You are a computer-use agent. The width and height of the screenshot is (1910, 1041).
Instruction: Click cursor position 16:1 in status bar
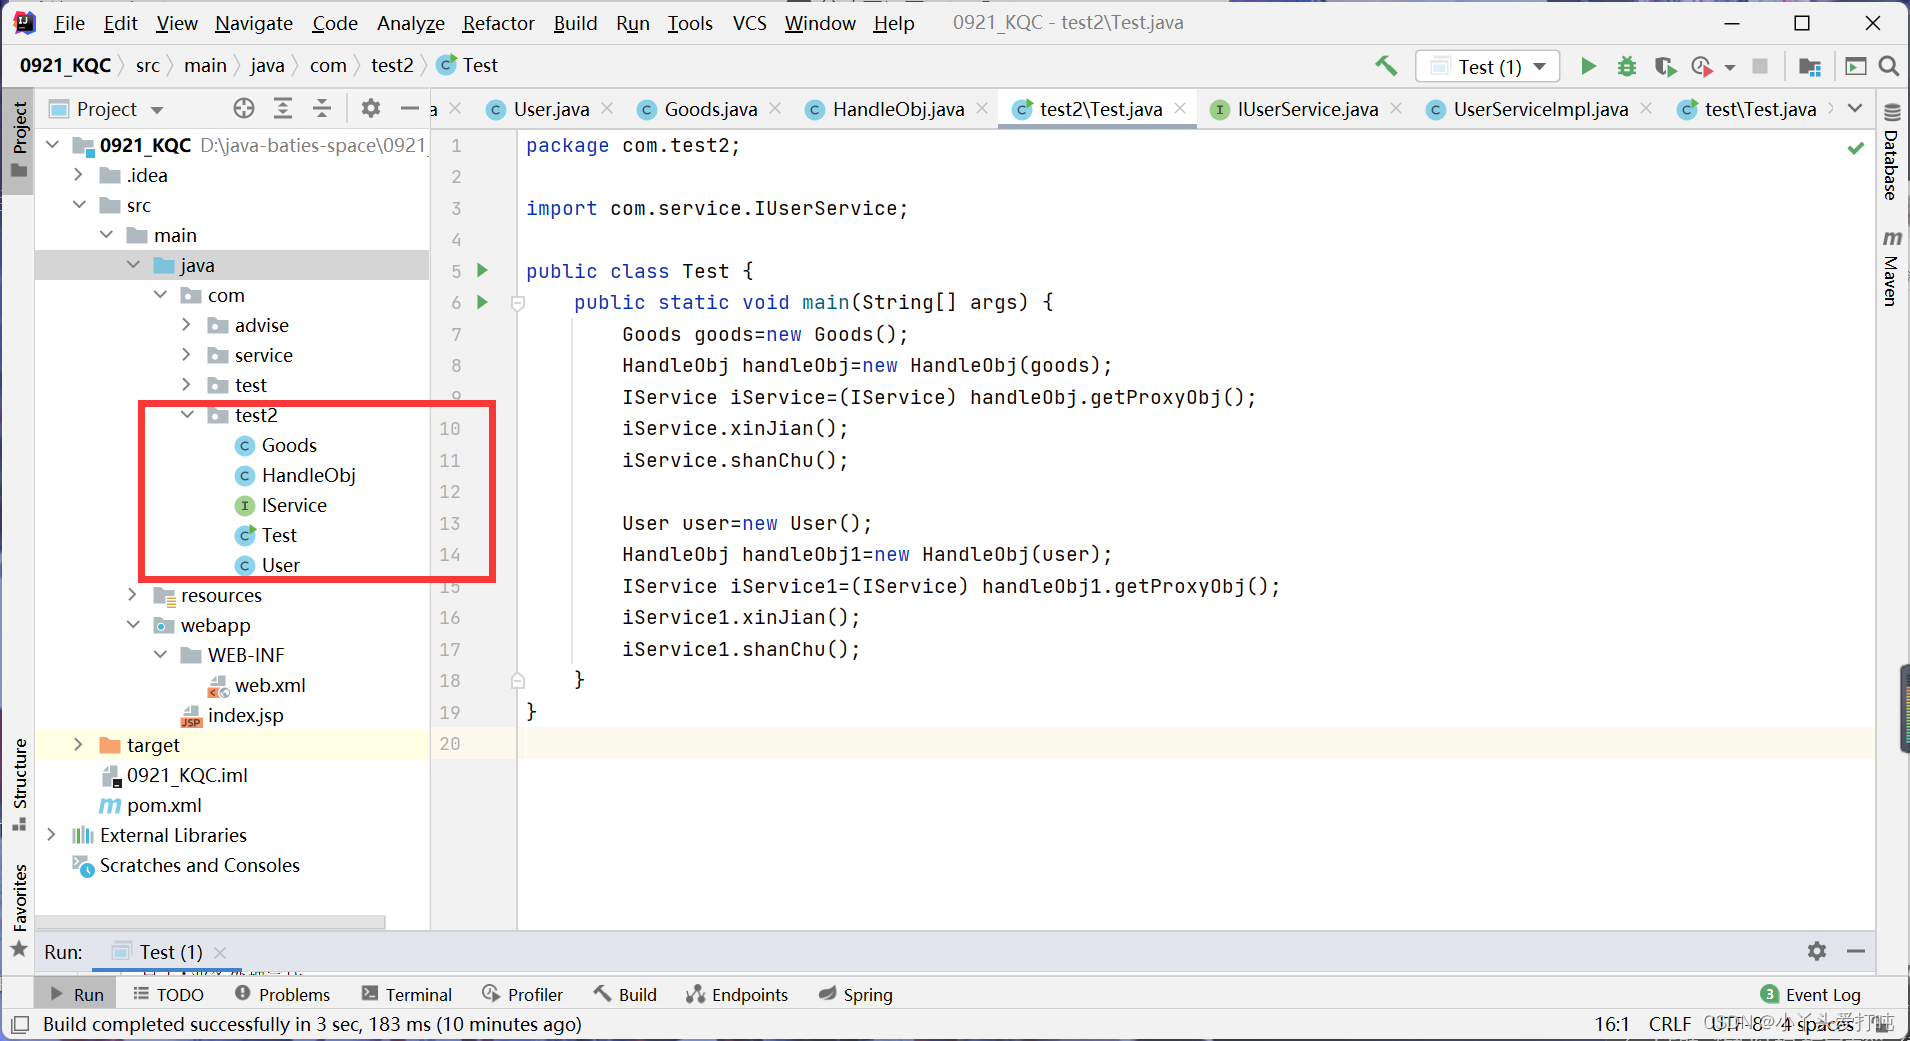(1612, 1024)
